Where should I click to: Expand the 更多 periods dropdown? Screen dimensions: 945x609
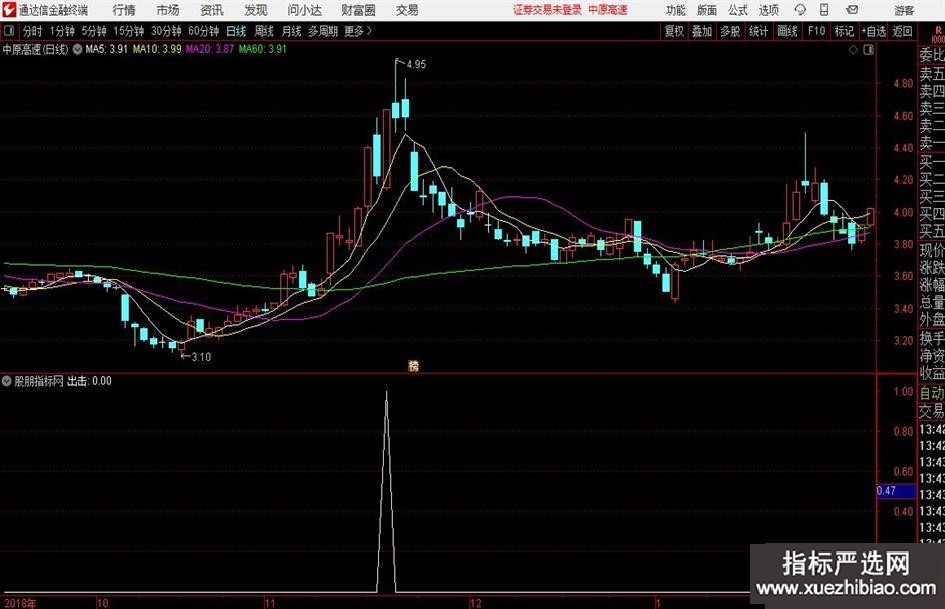click(358, 31)
